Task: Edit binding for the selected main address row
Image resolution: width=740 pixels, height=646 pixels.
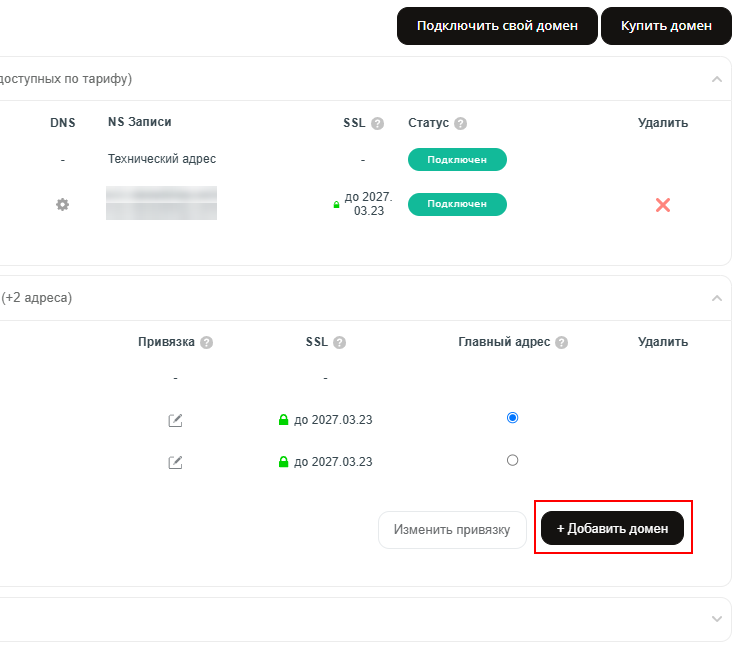Action: (x=175, y=420)
